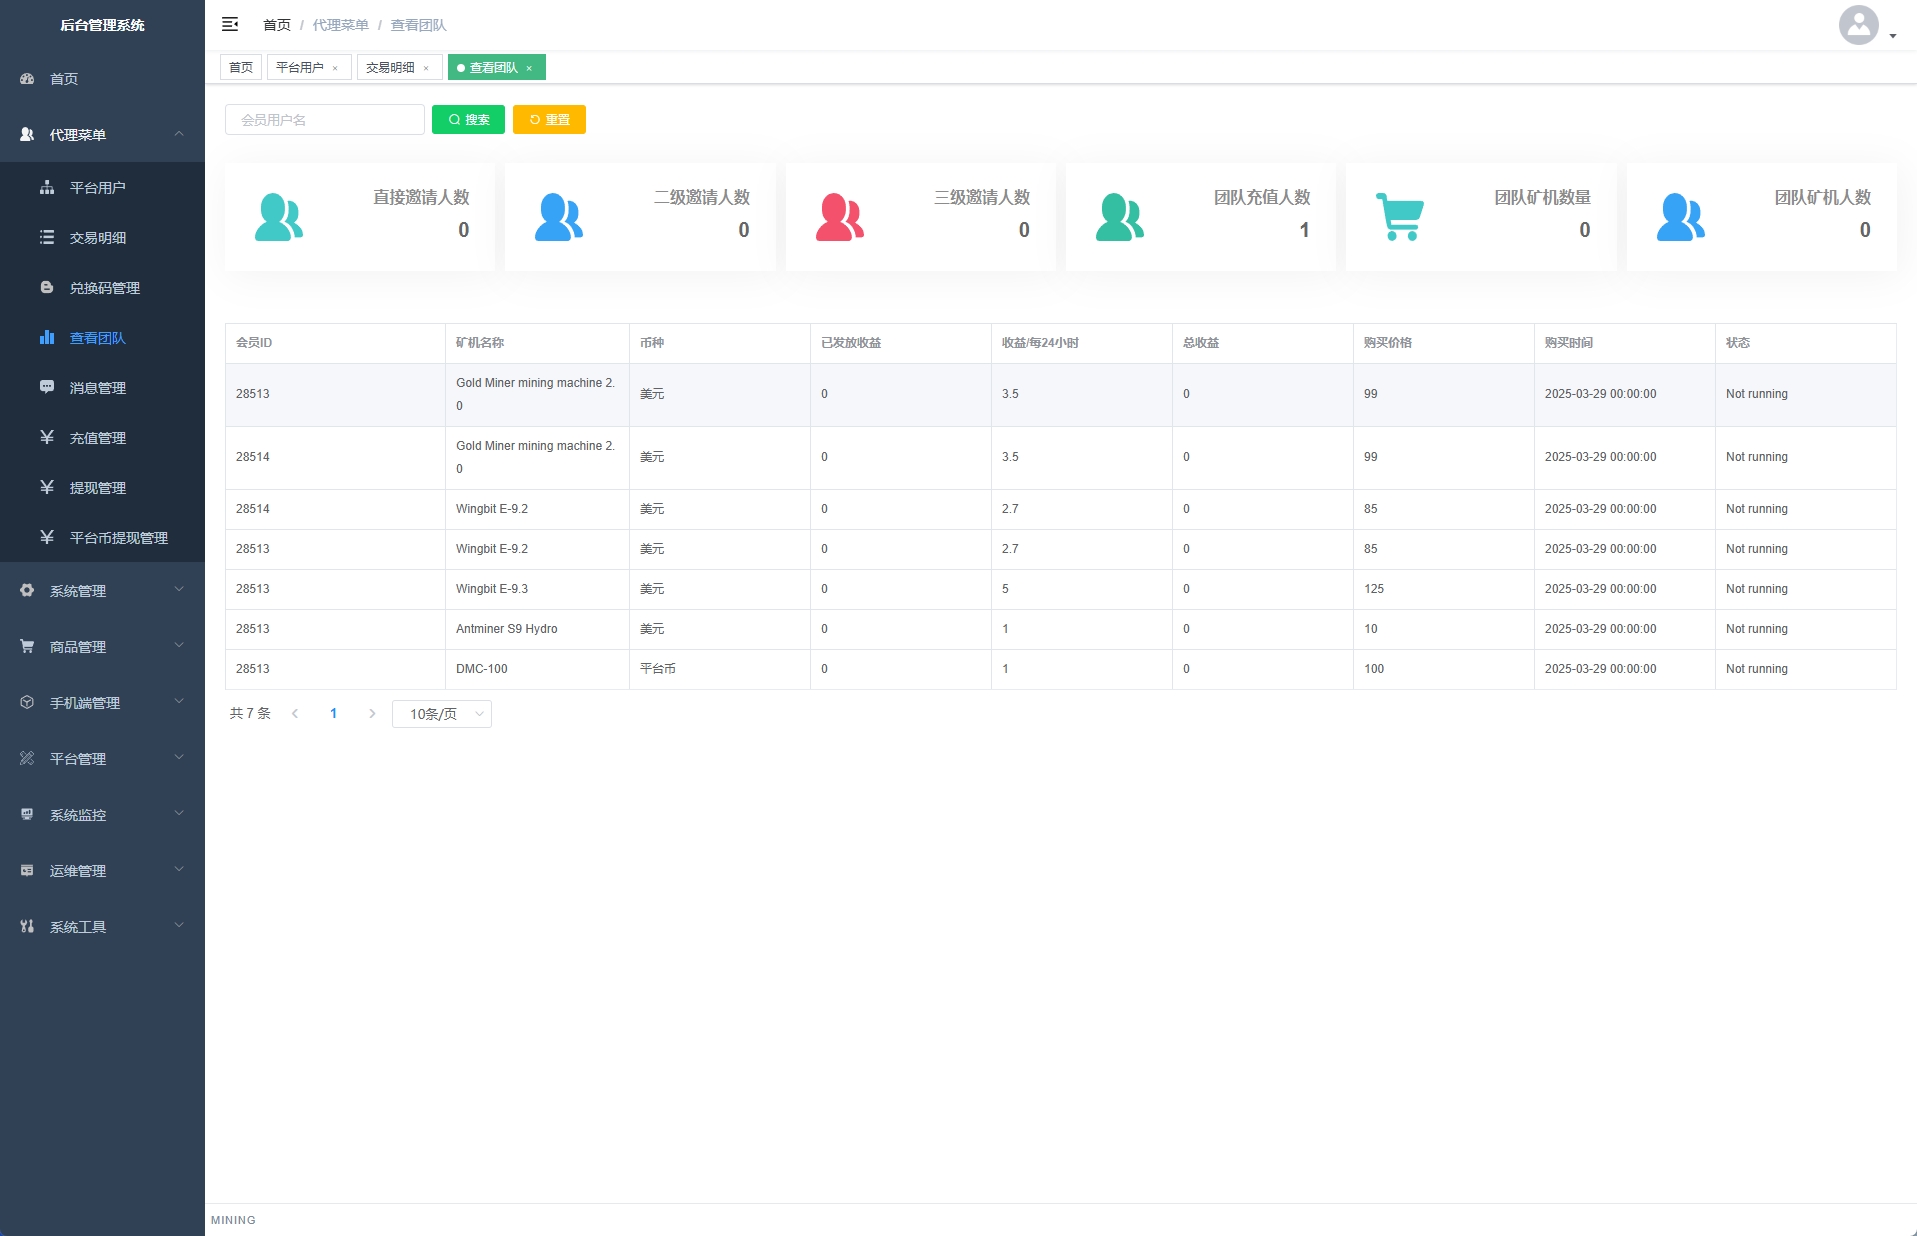The height and width of the screenshot is (1236, 1917).
Task: Click the yellow 重置 button
Action: point(549,120)
